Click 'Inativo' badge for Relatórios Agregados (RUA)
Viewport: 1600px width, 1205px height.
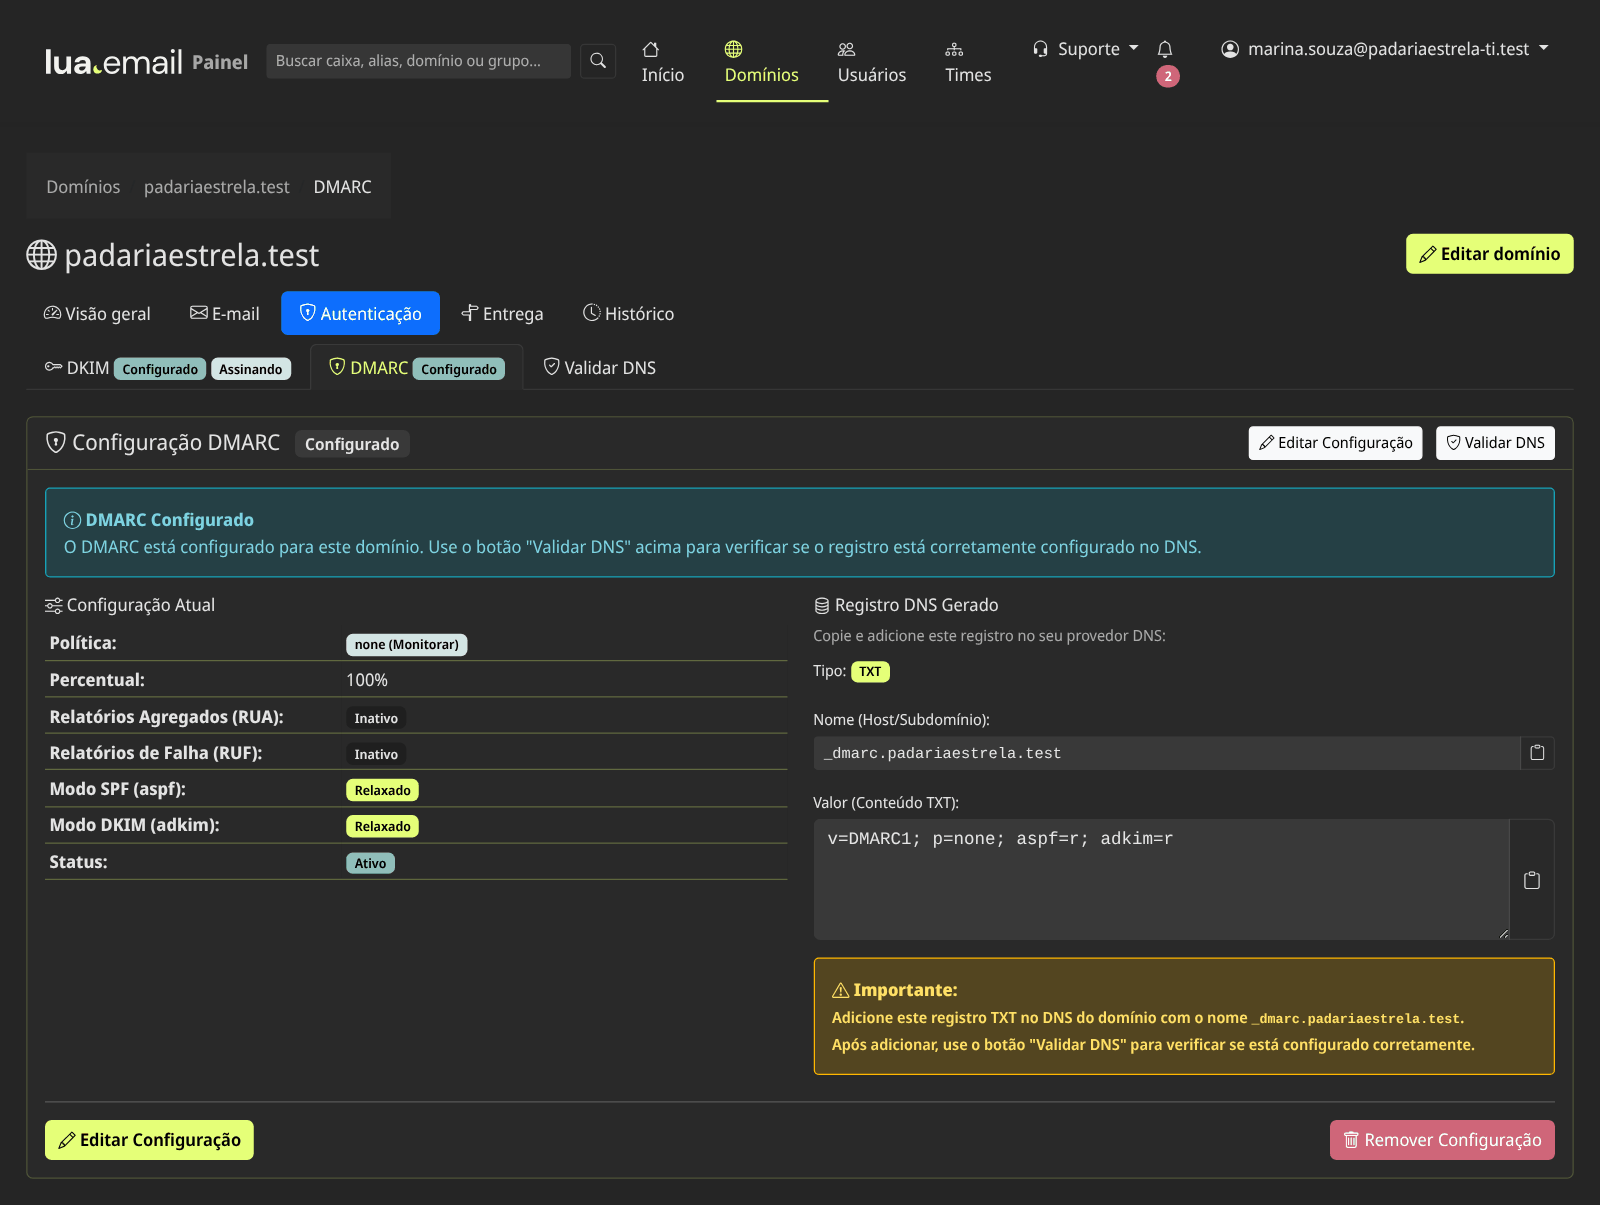click(x=376, y=718)
